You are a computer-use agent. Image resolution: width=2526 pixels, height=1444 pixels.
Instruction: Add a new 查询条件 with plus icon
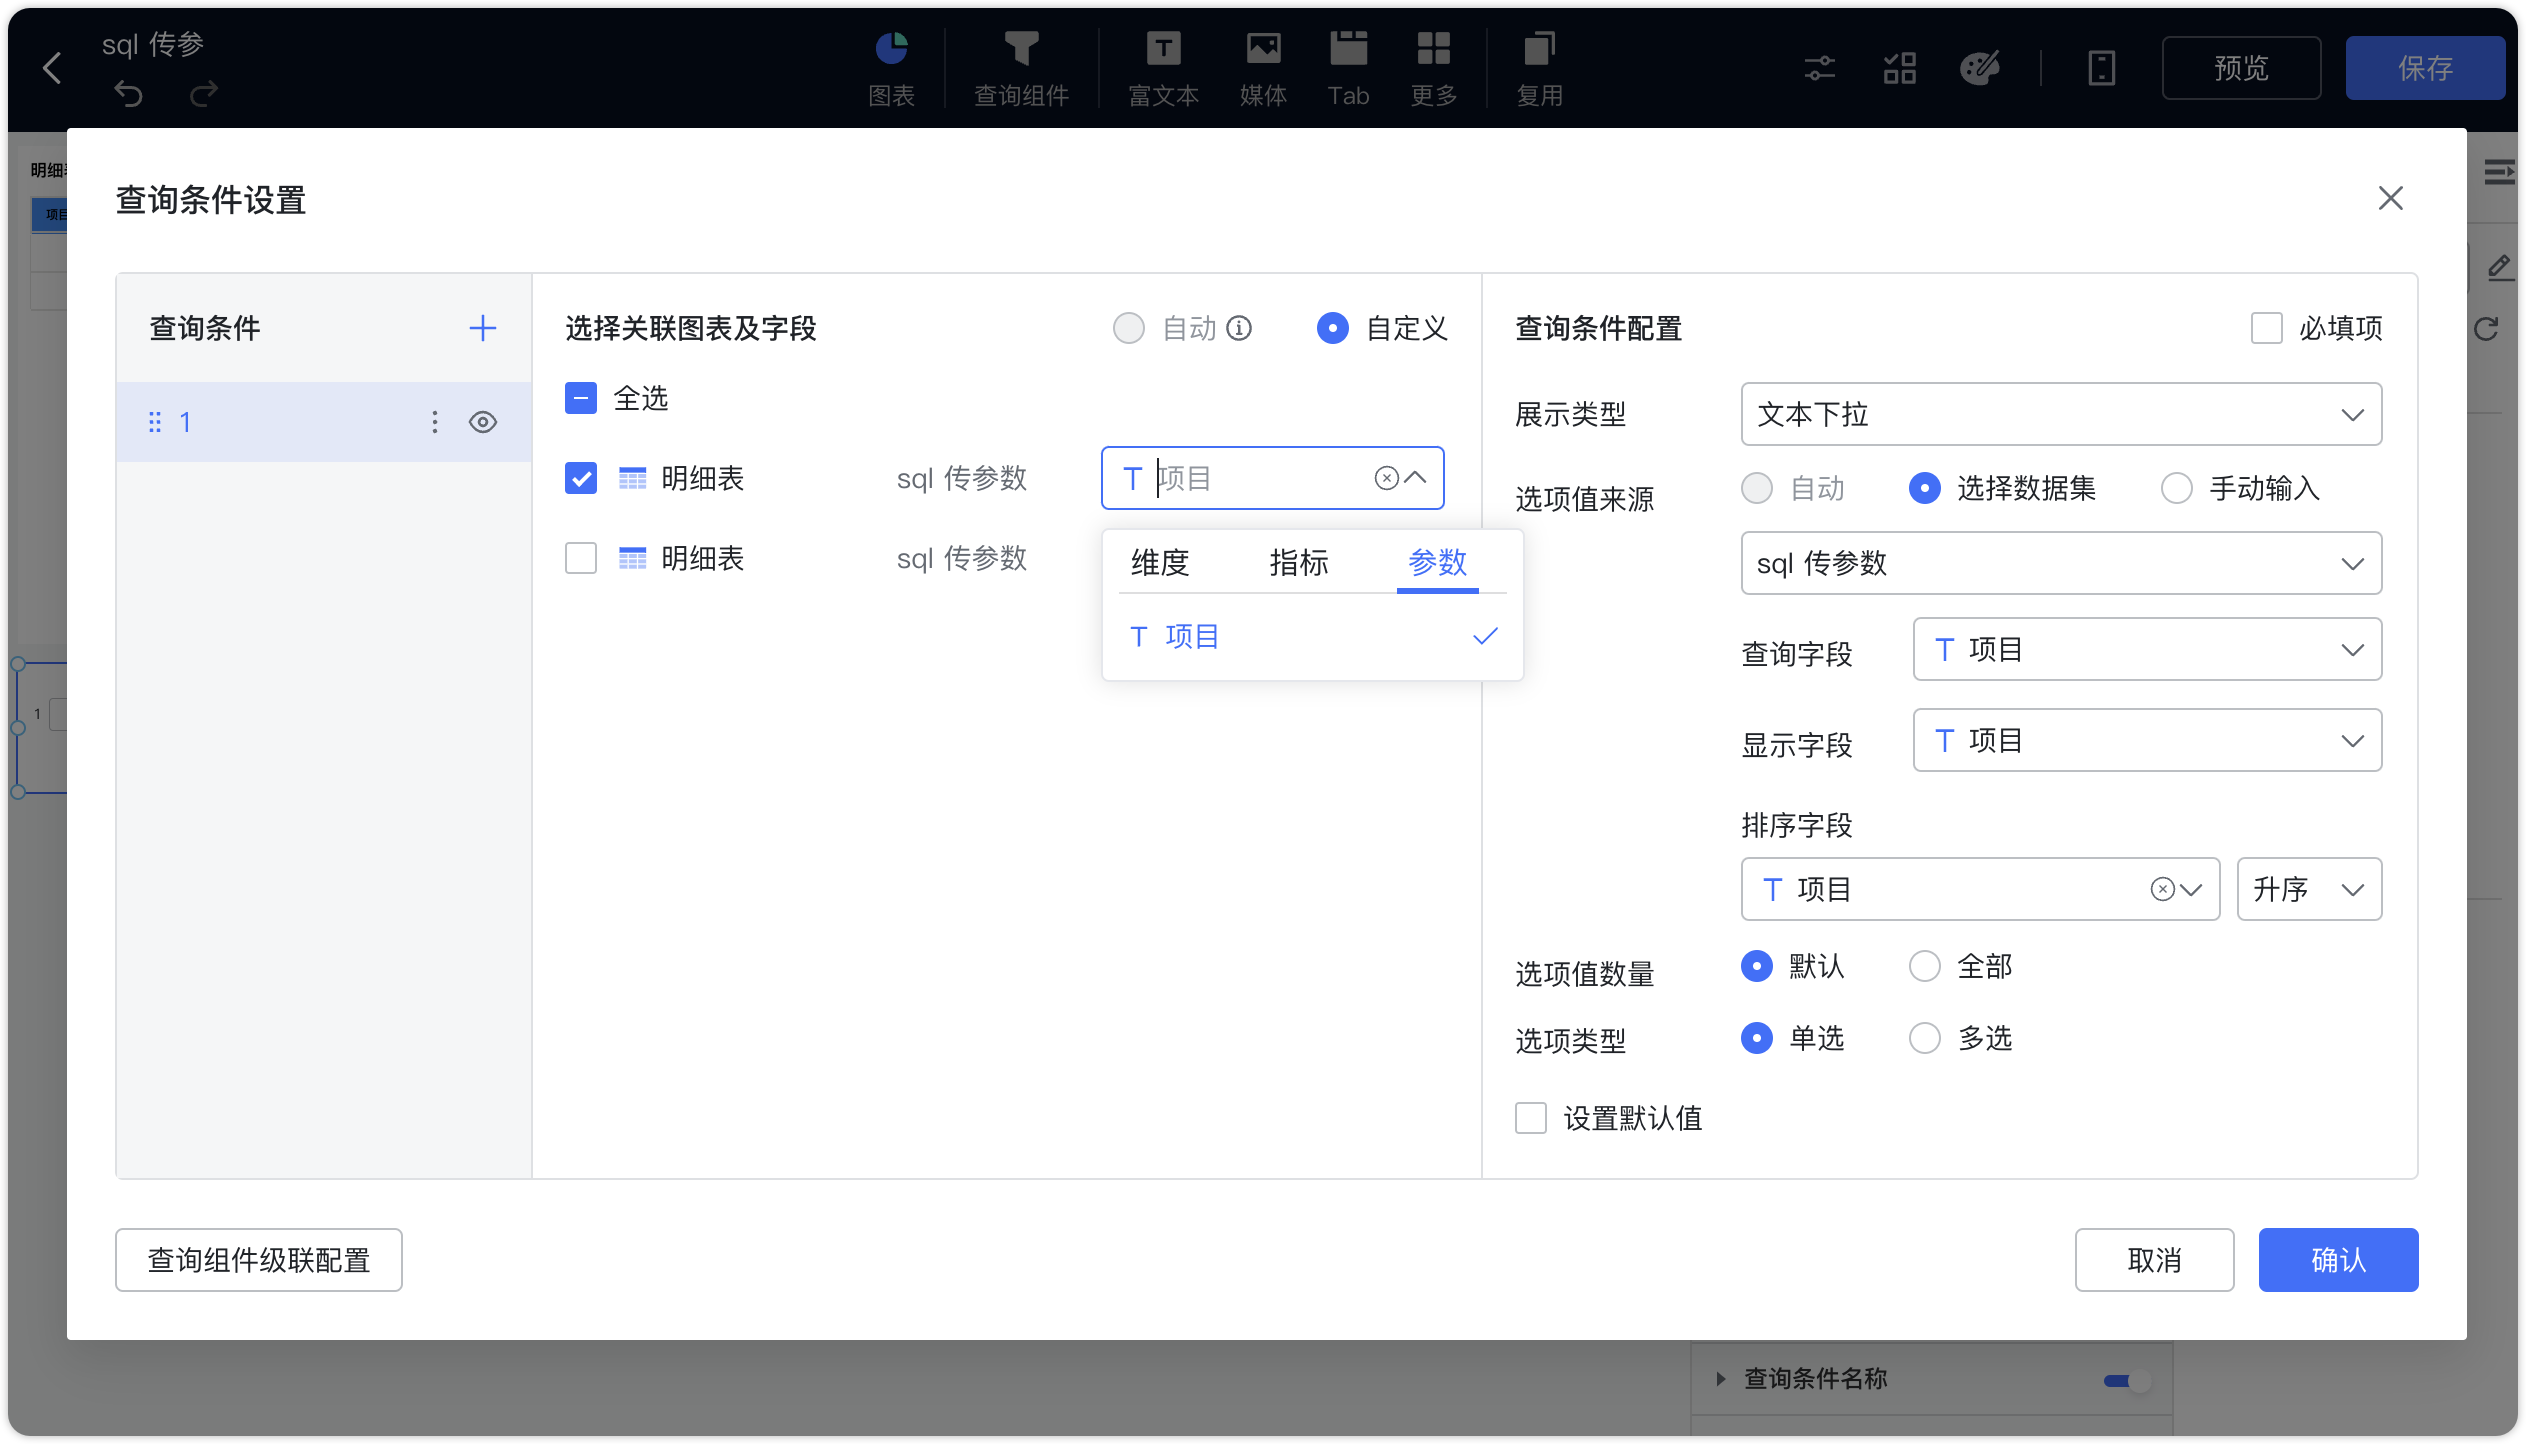tap(483, 328)
